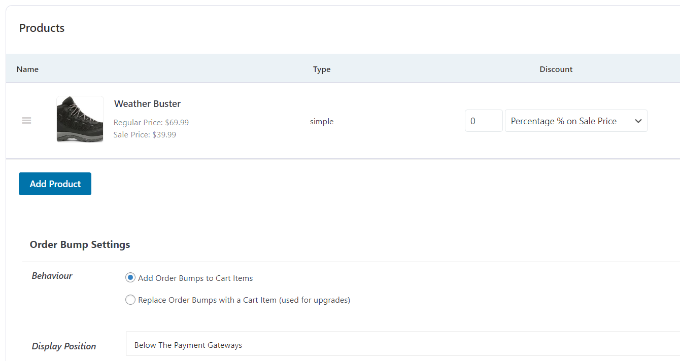Click the discount amount input field
680x361 pixels.
(x=484, y=121)
